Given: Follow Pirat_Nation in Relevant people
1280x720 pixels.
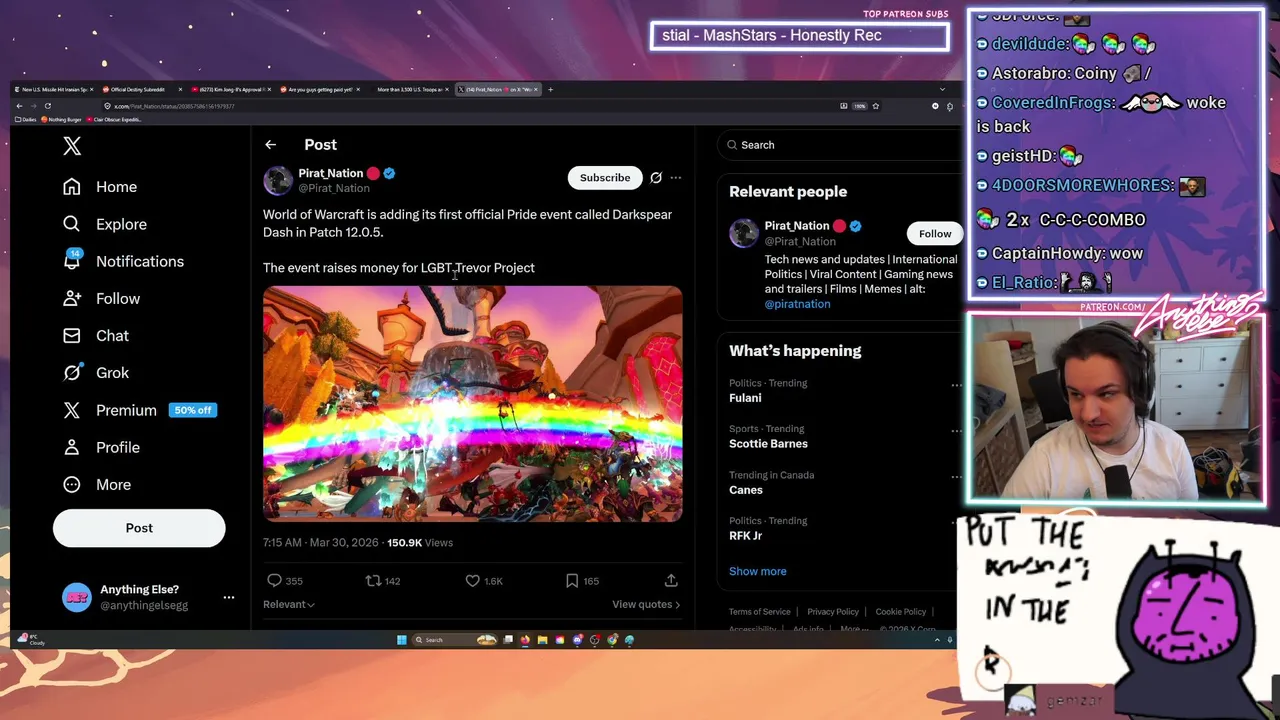Looking at the screenshot, I should [x=935, y=234].
